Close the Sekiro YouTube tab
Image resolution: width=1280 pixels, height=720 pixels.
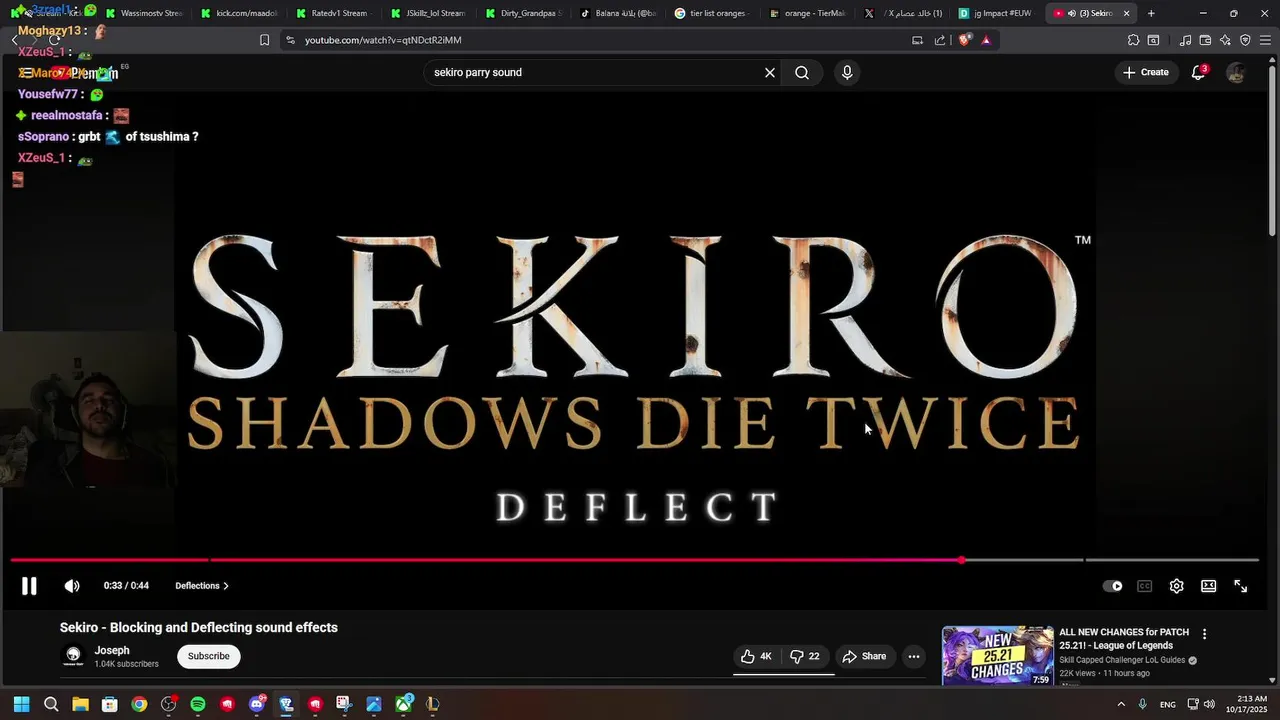1127,13
